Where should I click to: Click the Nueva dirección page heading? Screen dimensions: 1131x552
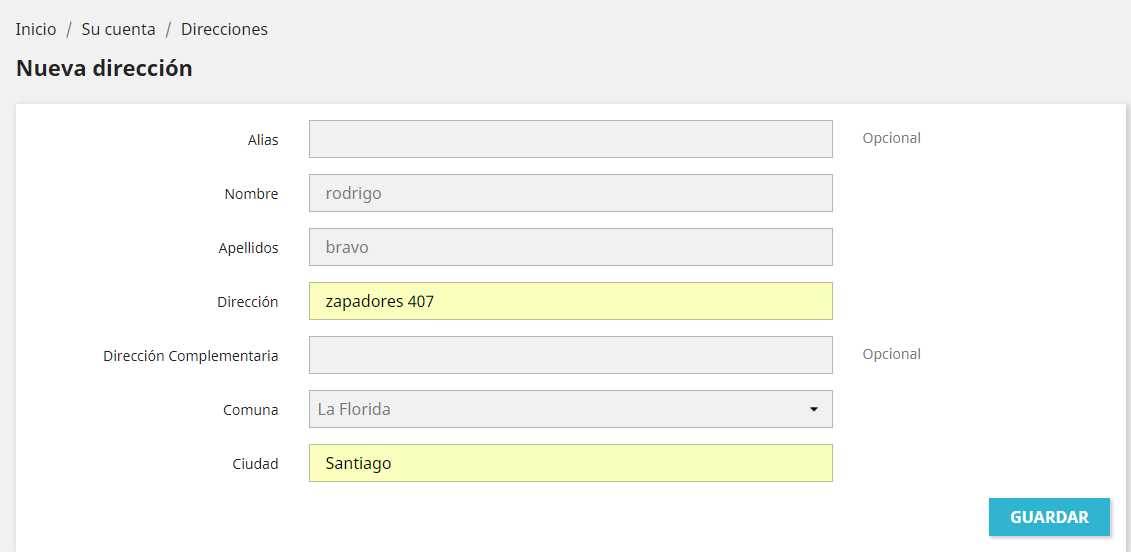point(104,69)
